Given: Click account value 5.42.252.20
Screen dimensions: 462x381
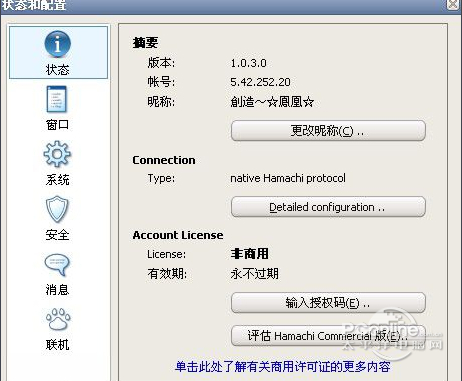Looking at the screenshot, I should (x=260, y=82).
